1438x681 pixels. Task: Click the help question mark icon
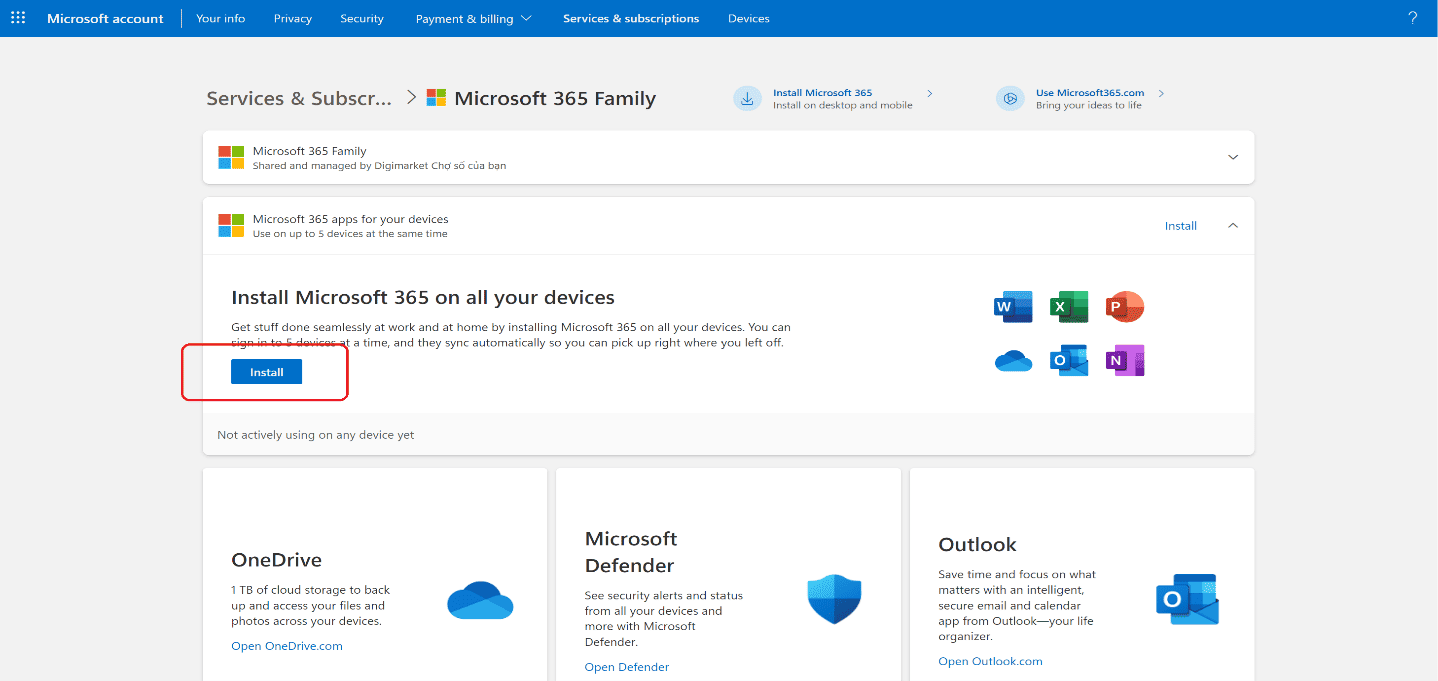click(1412, 18)
